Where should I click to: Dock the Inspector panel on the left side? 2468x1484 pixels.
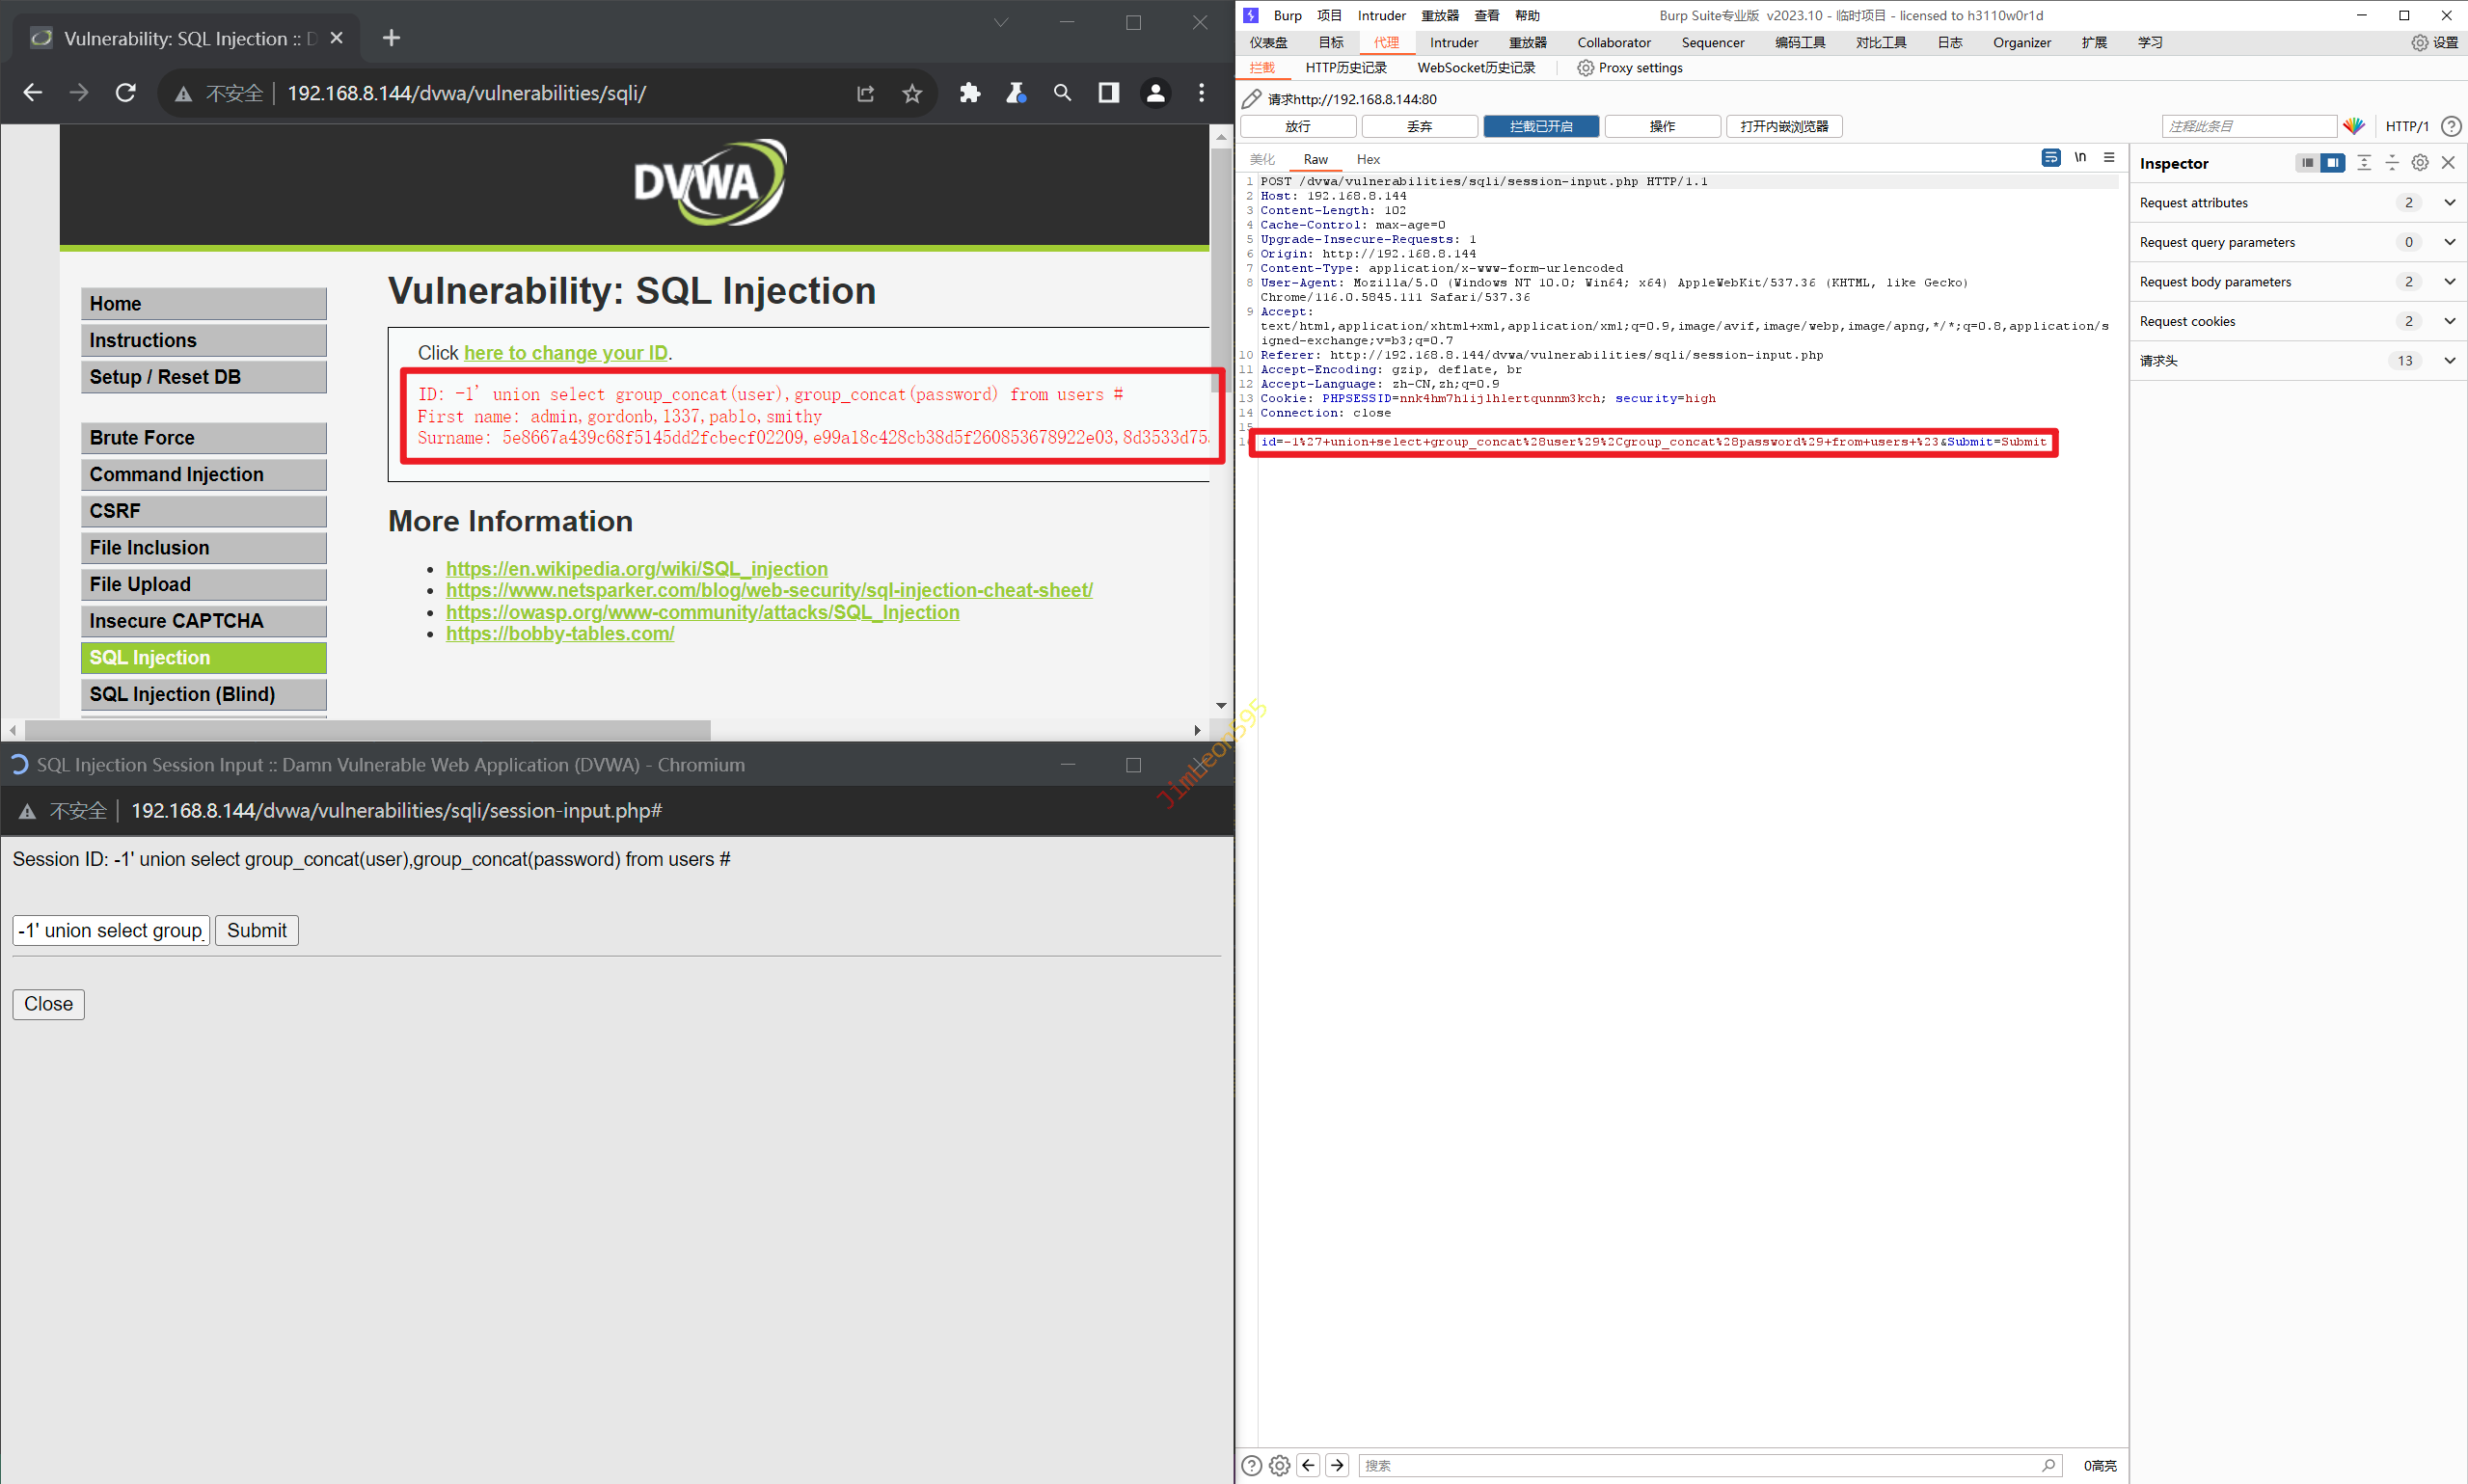tap(2306, 163)
